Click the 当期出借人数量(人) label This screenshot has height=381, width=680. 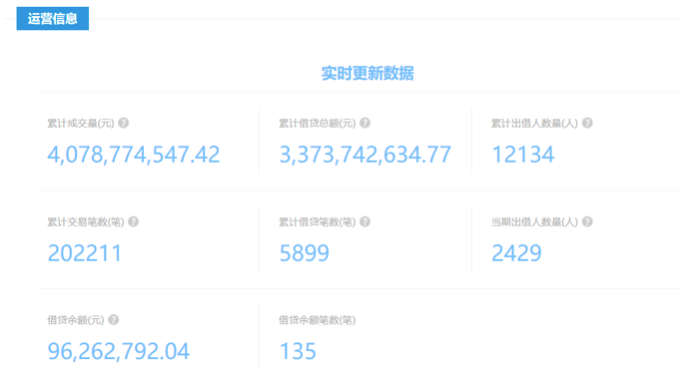click(x=534, y=222)
